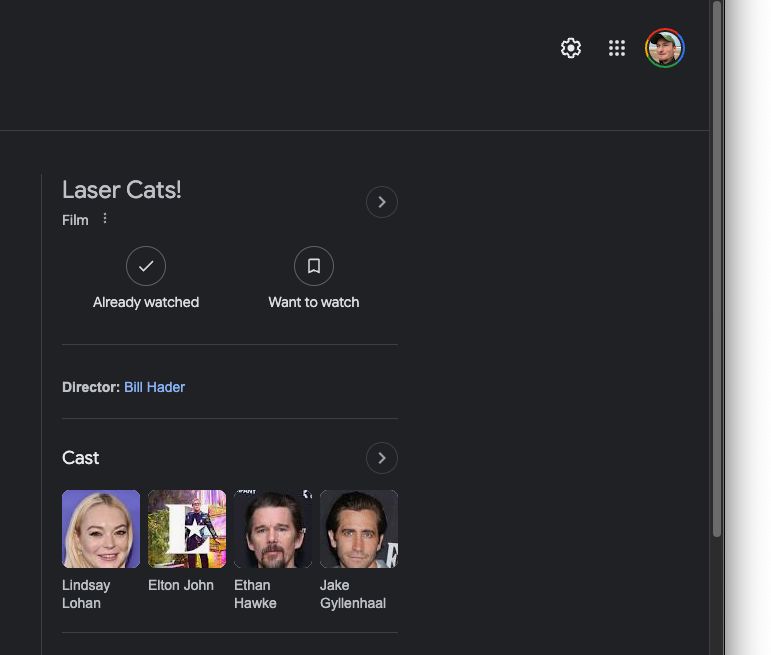The height and width of the screenshot is (655, 771).
Task: Click the Elton John name label
Action: click(181, 585)
